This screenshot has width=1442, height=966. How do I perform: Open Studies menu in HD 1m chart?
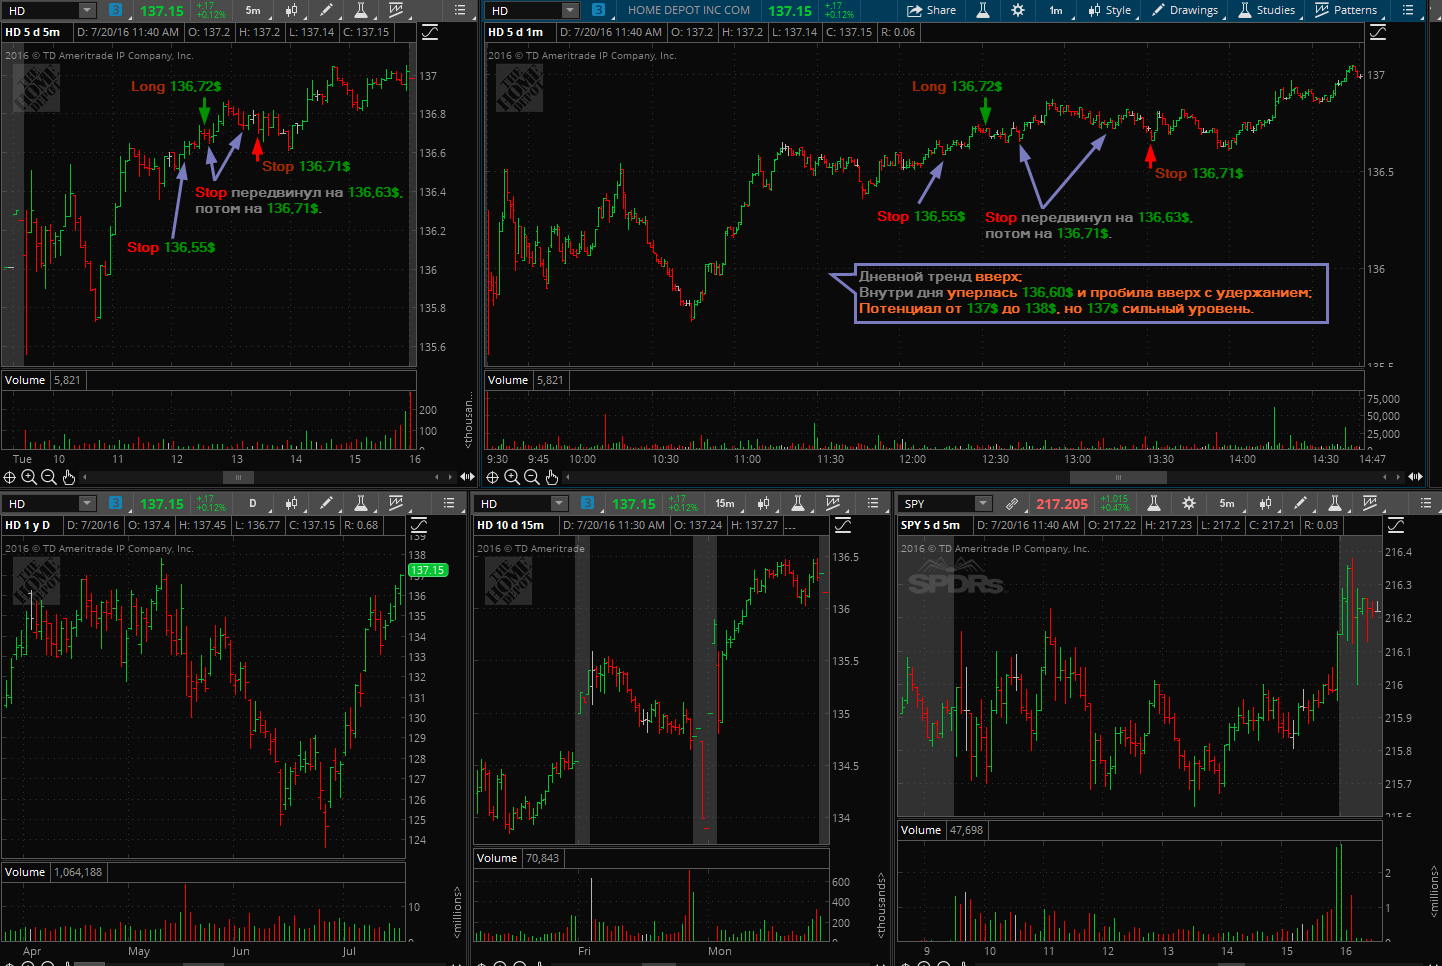[x=1267, y=10]
